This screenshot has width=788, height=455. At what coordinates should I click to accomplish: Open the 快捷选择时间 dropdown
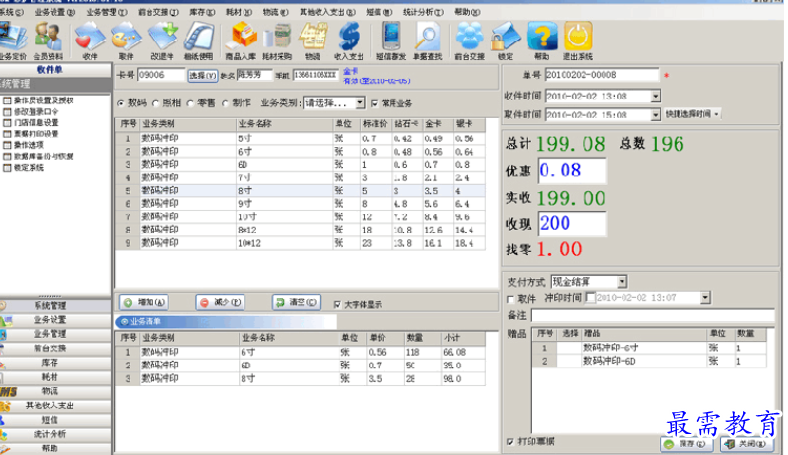pos(693,114)
